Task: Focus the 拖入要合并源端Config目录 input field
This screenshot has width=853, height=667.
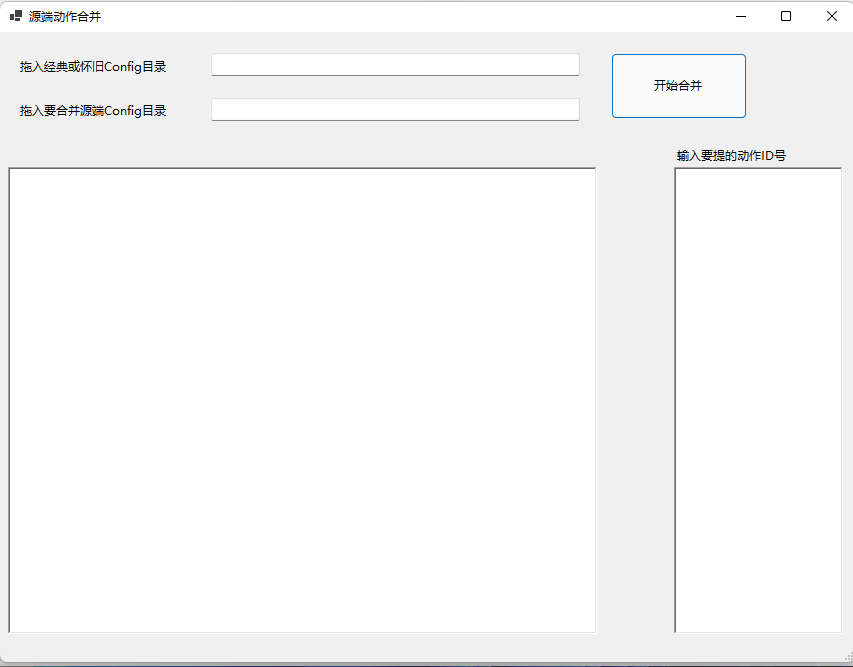Action: point(395,110)
